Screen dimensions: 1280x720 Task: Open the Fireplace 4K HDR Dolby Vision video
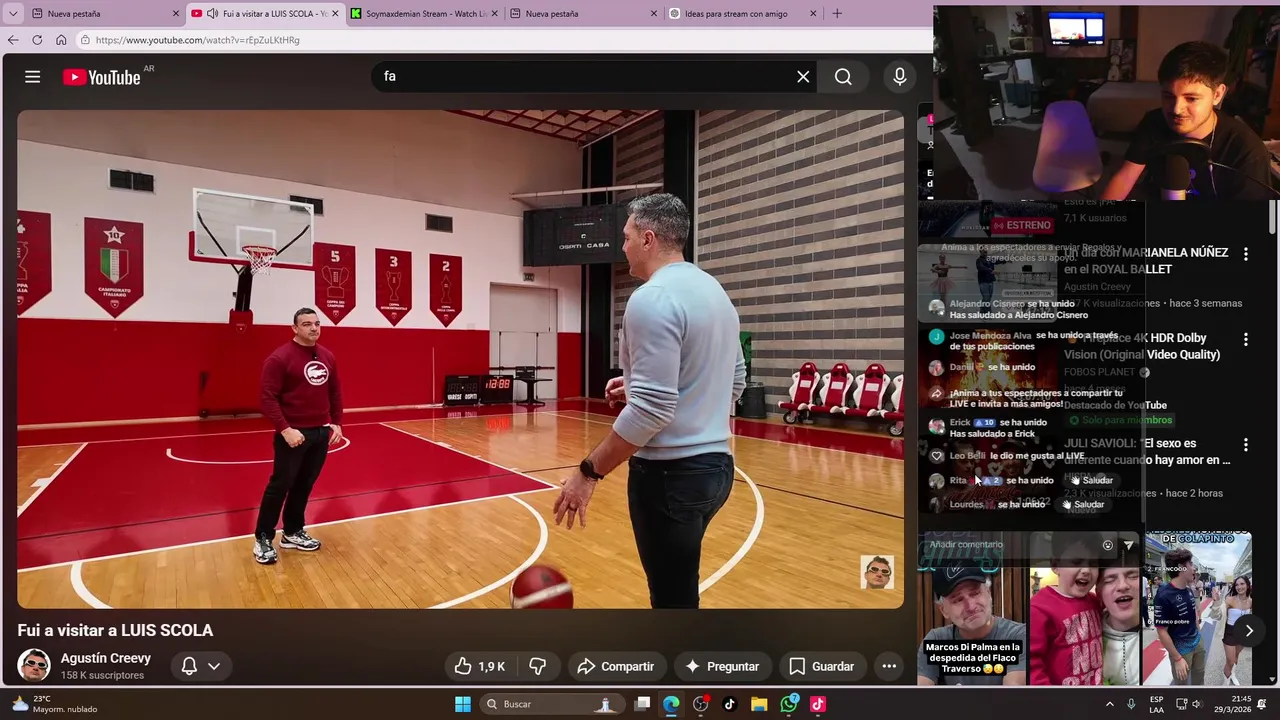[x=1142, y=346]
